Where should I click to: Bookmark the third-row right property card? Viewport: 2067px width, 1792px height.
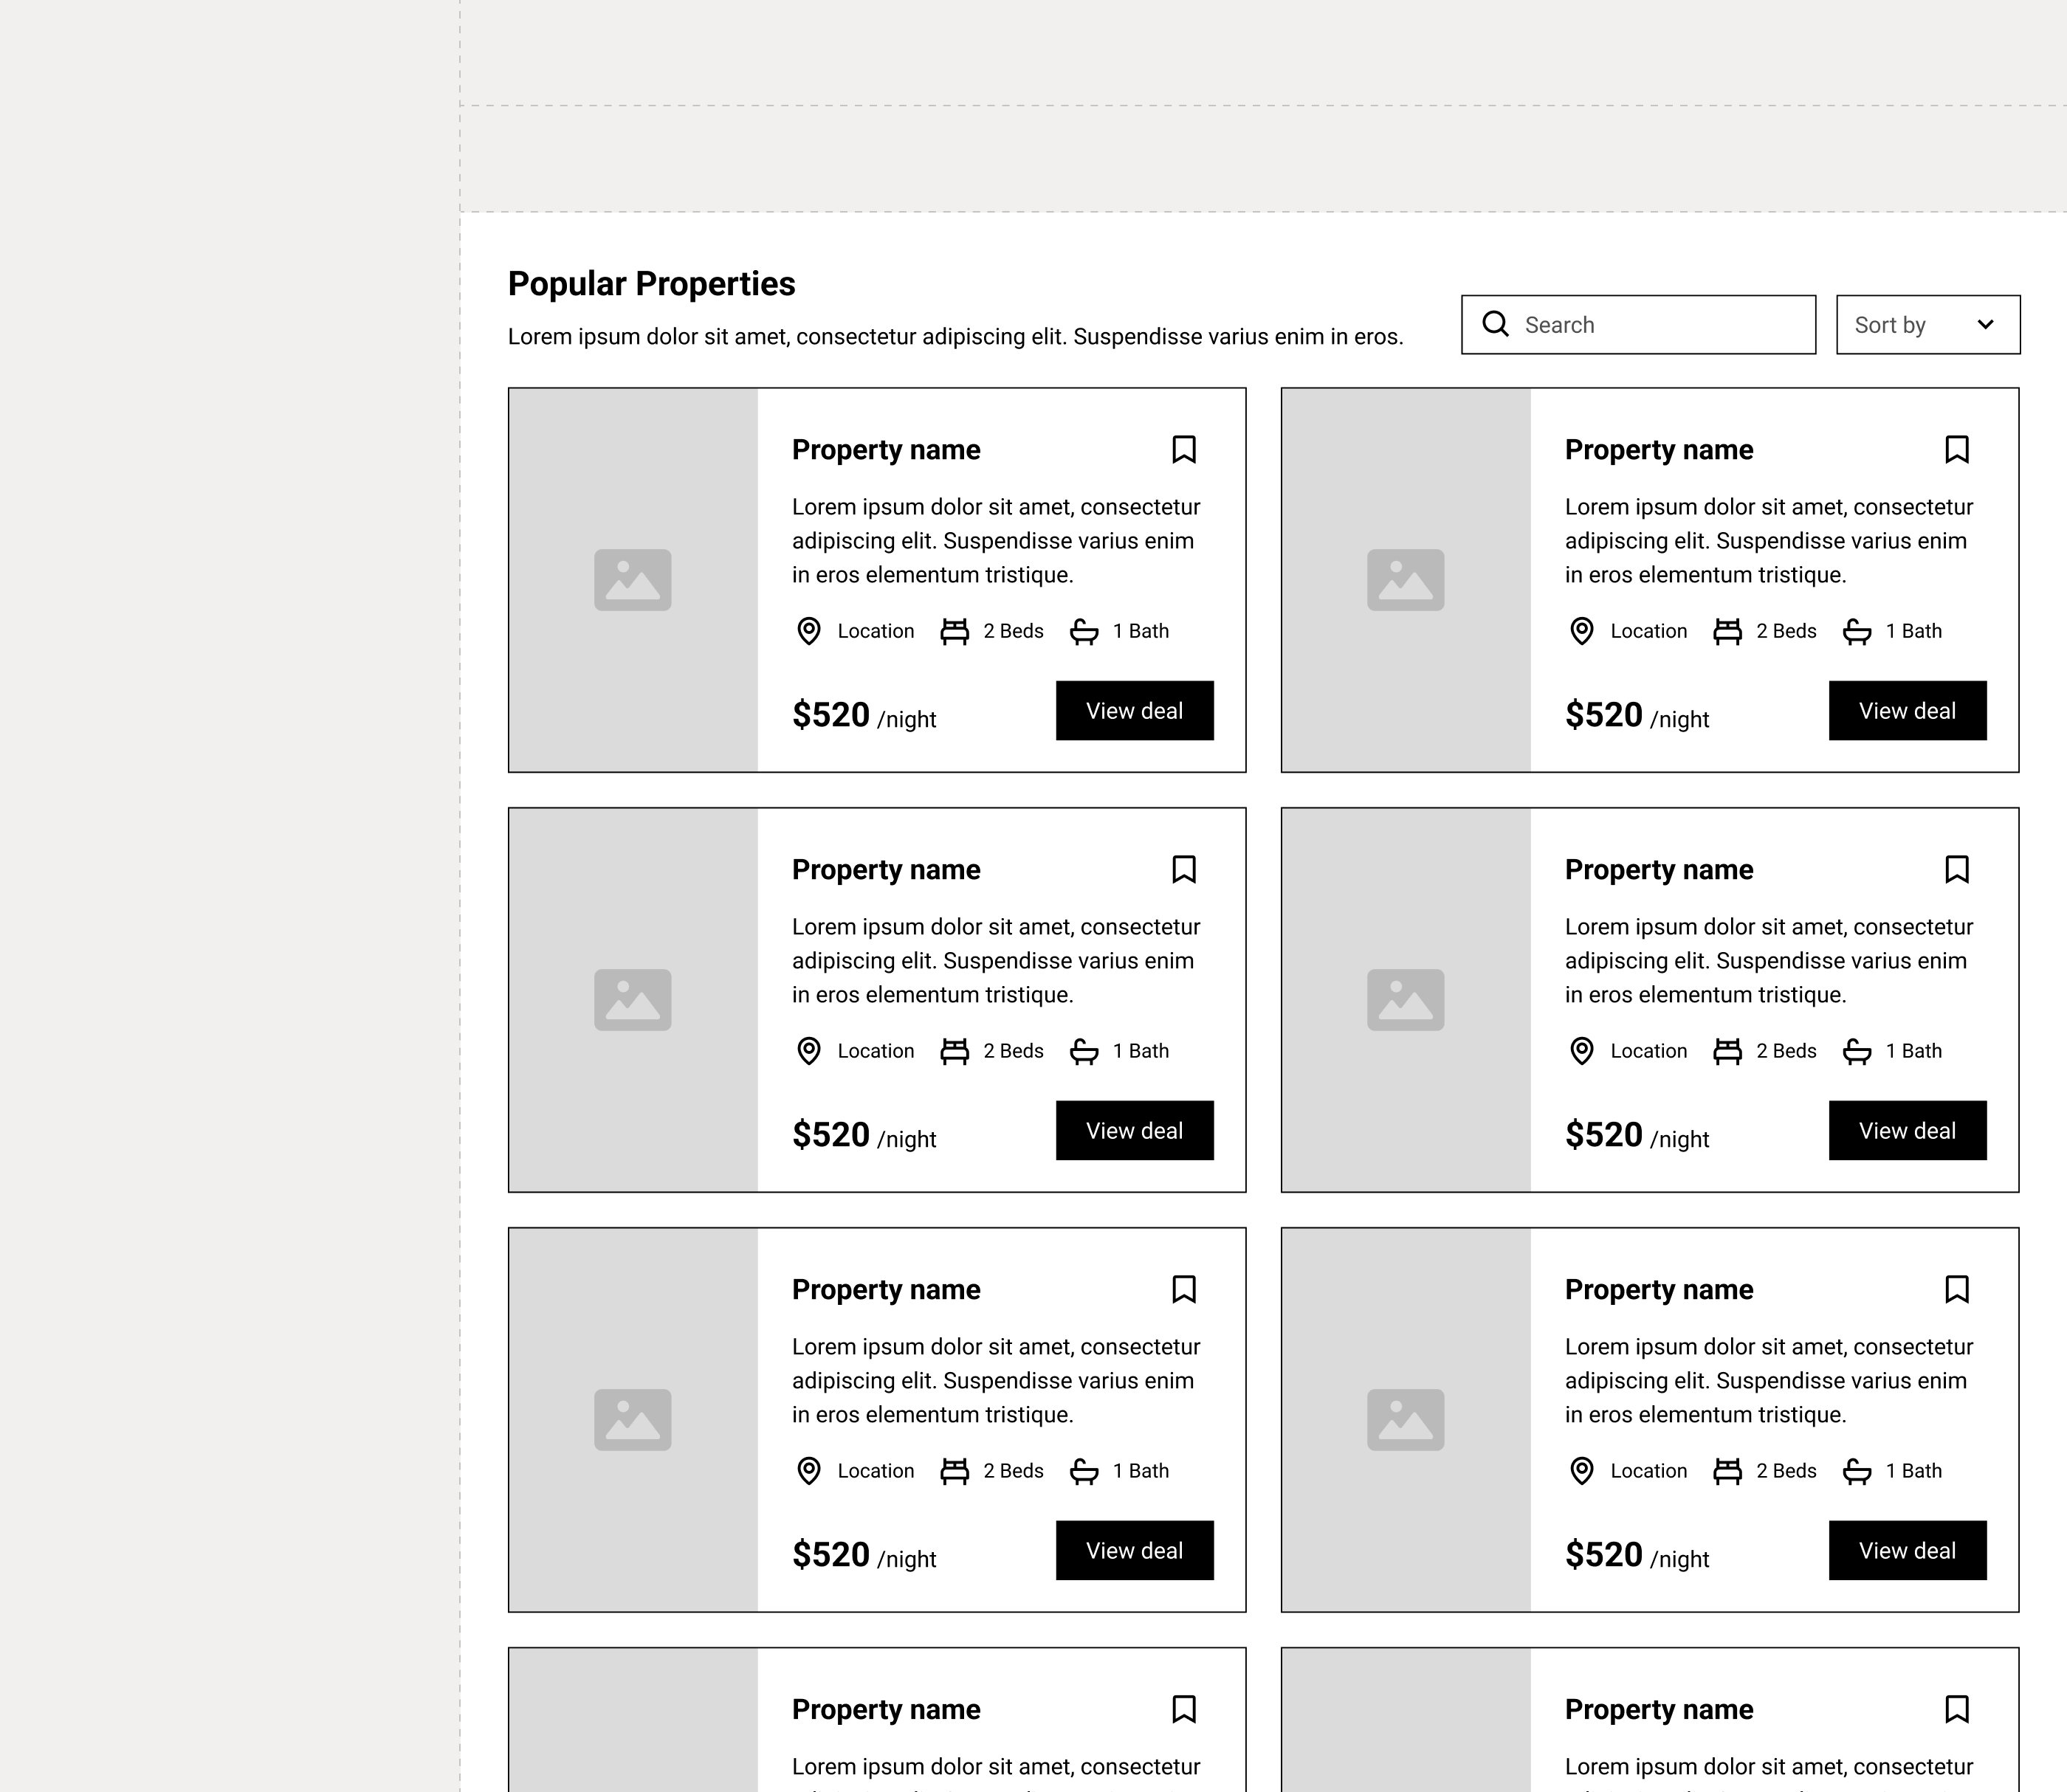(1957, 1290)
